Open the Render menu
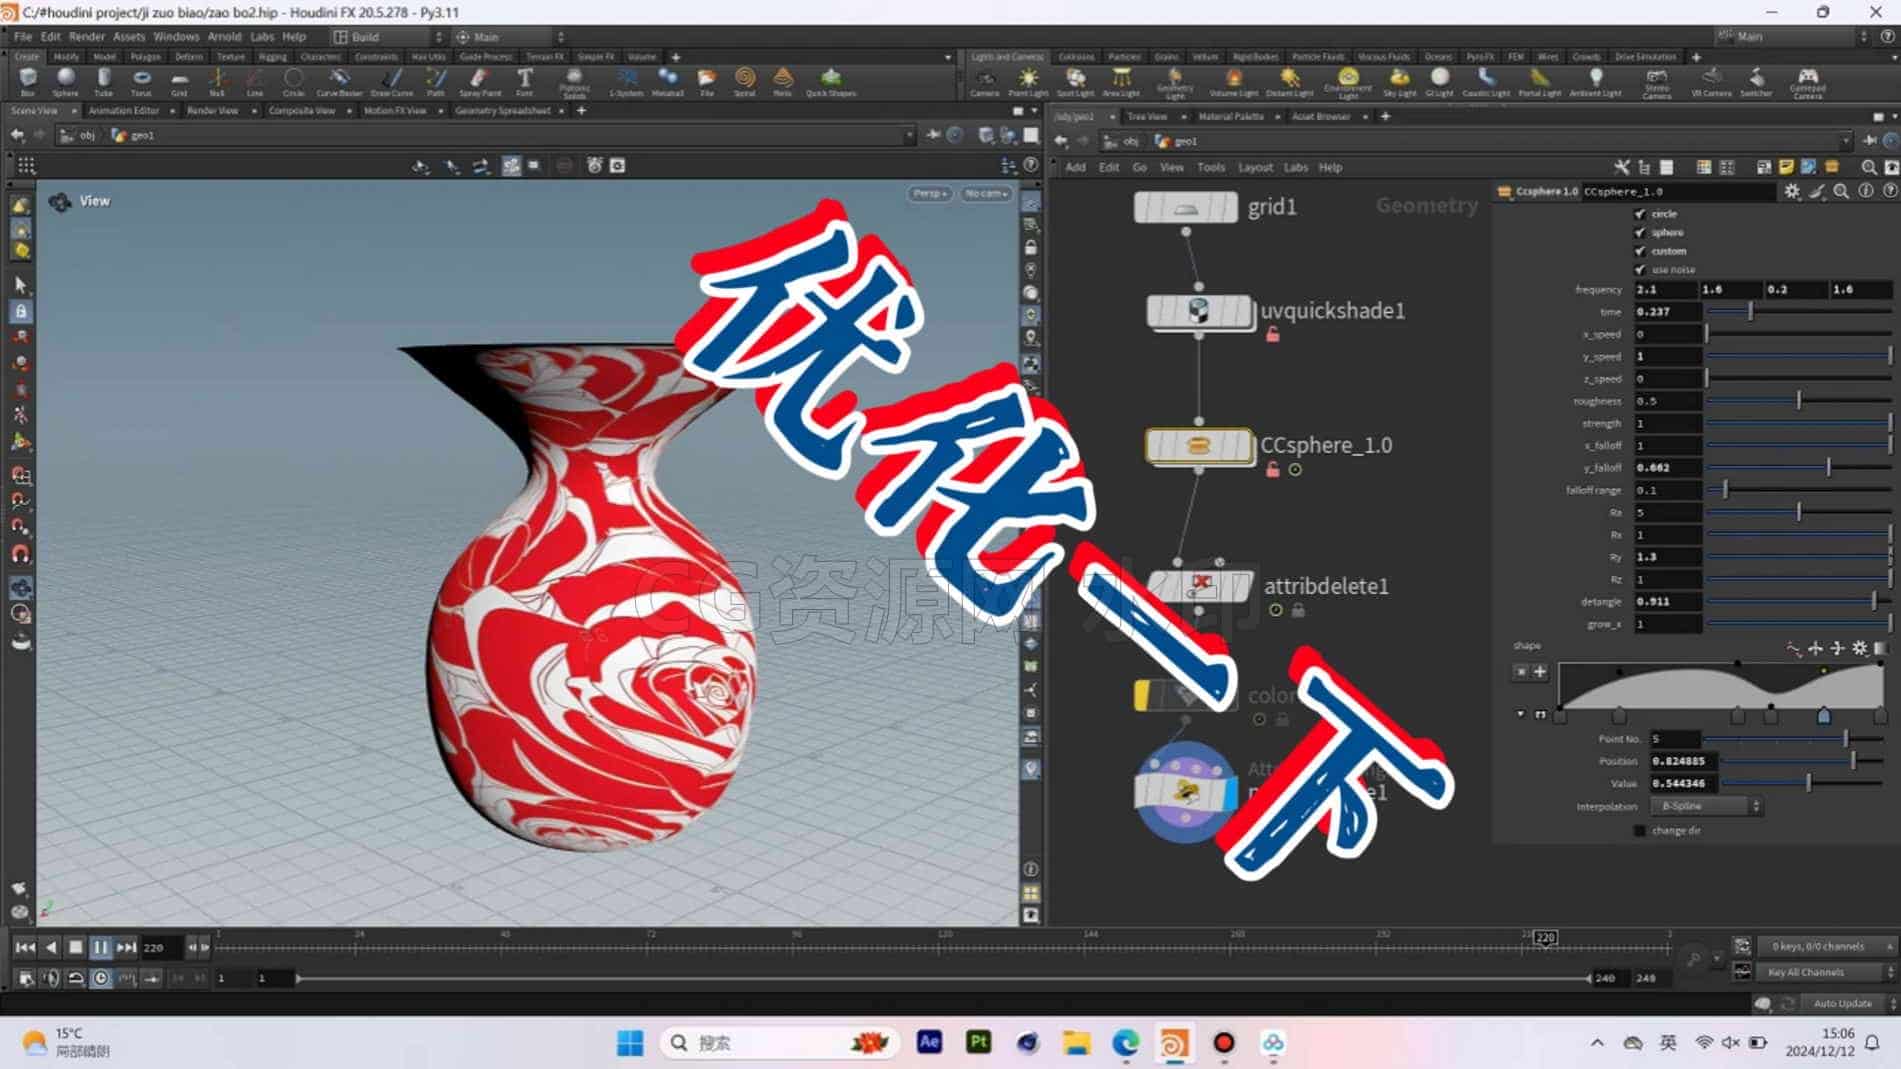The width and height of the screenshot is (1901, 1069). [86, 36]
